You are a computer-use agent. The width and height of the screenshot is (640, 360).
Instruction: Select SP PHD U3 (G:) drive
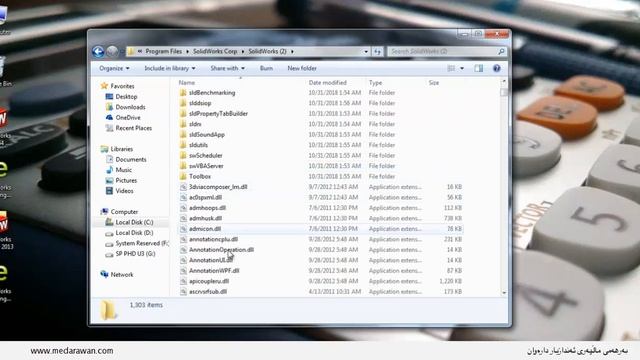pyautogui.click(x=135, y=253)
